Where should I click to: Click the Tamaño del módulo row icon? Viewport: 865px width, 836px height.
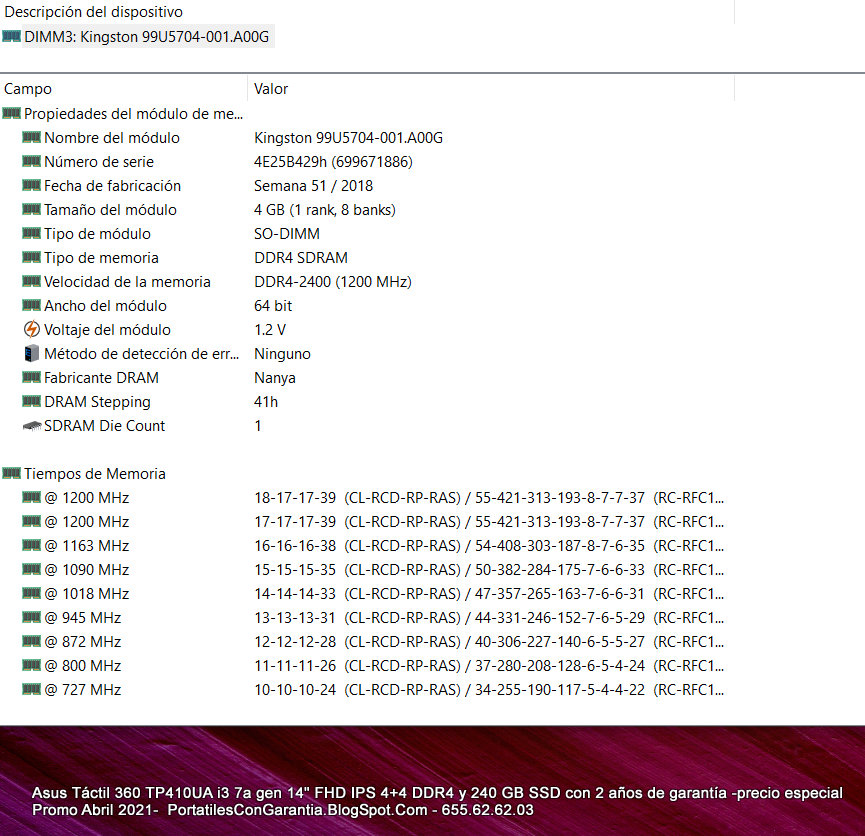(x=31, y=209)
